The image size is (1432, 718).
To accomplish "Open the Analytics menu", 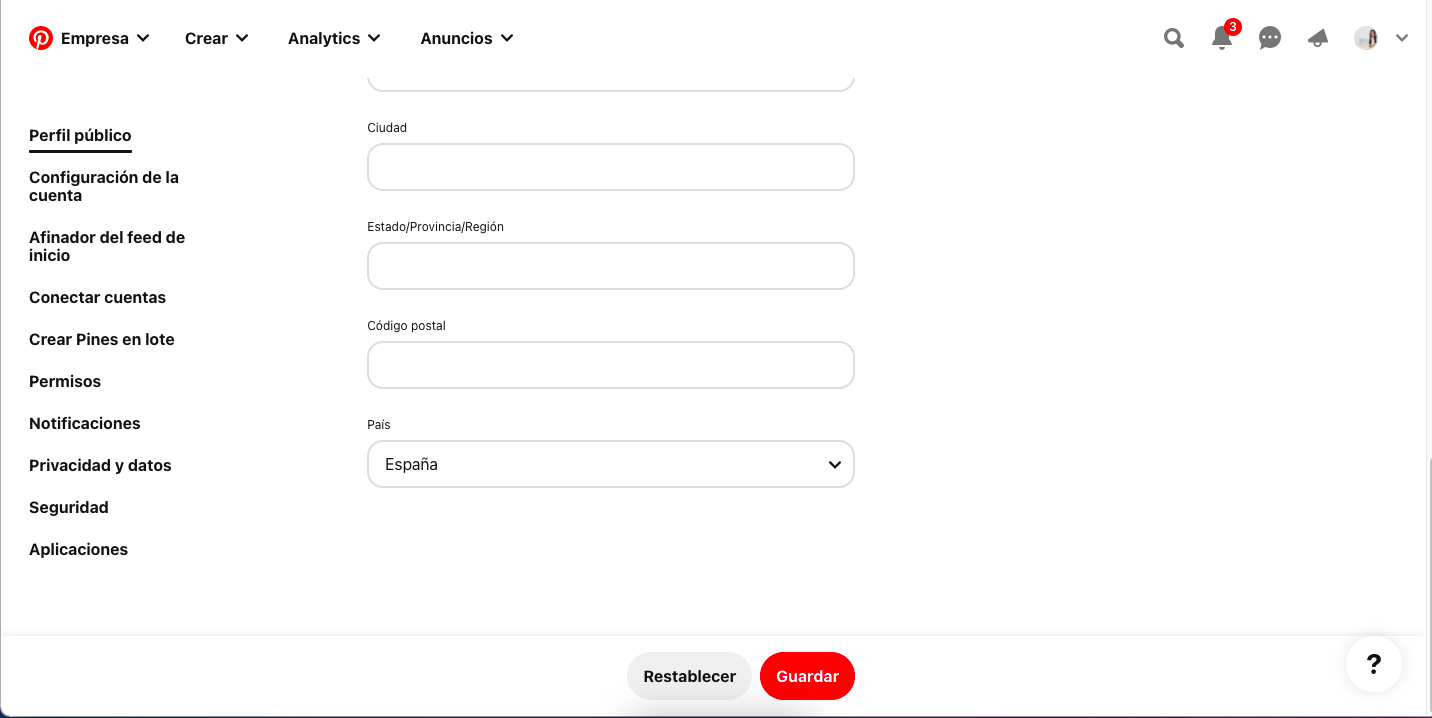I will tap(325, 38).
